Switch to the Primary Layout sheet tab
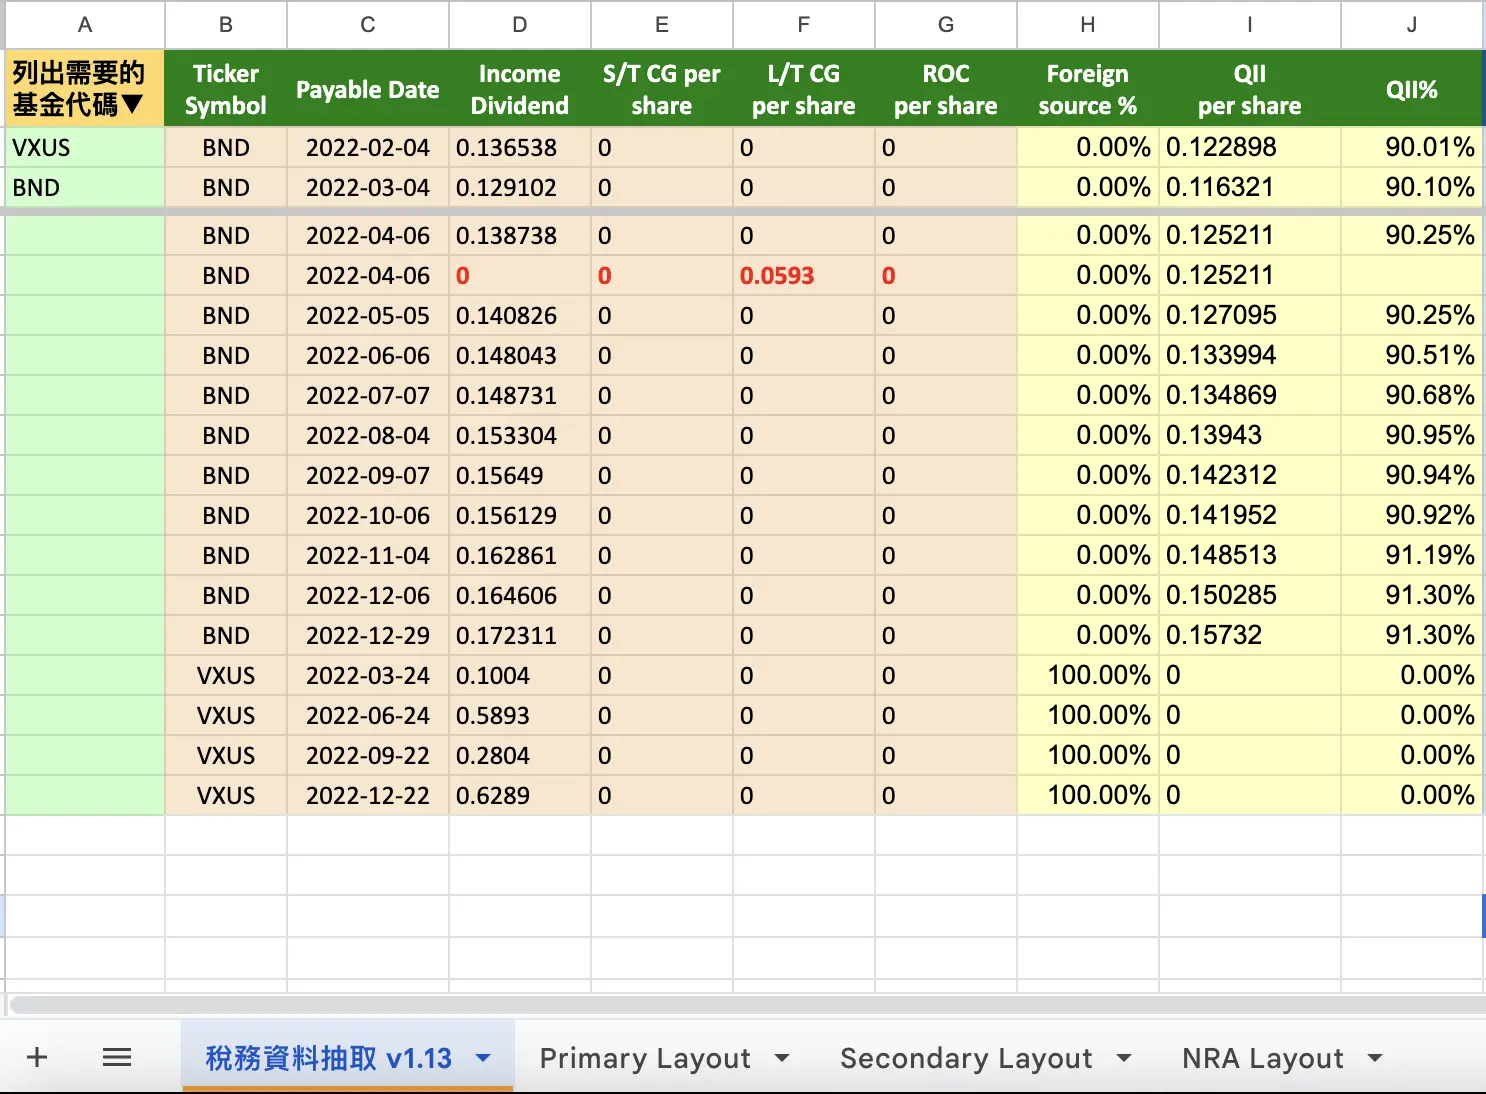The width and height of the screenshot is (1486, 1094). coord(645,1058)
